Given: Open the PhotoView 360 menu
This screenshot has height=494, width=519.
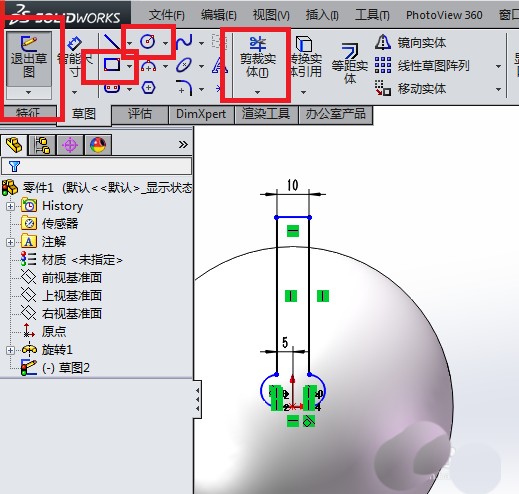Looking at the screenshot, I should tap(444, 15).
